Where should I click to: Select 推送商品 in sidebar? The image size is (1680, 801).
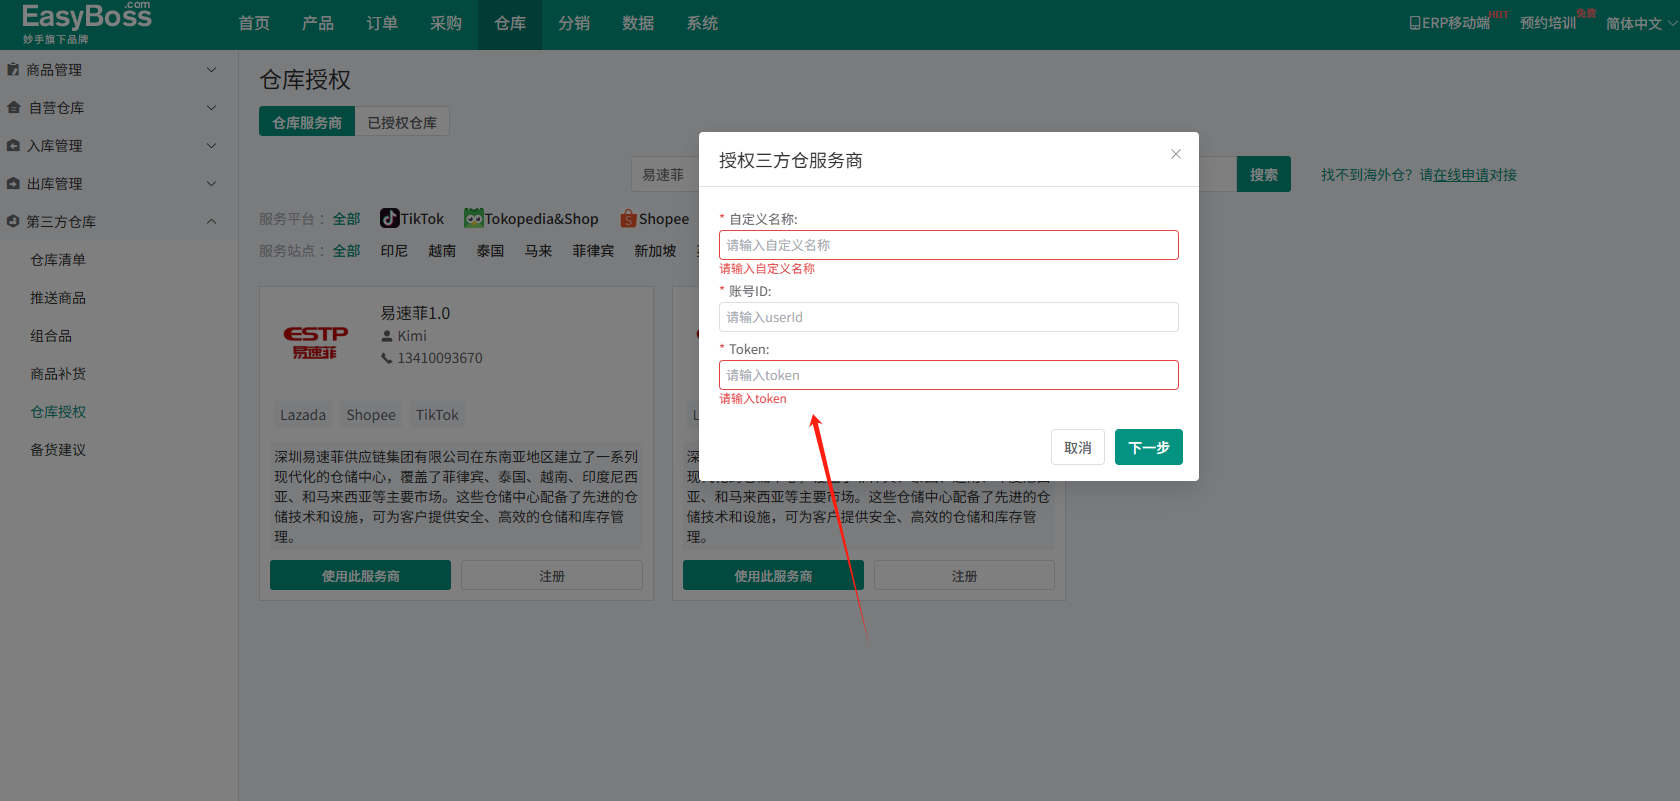pyautogui.click(x=58, y=298)
